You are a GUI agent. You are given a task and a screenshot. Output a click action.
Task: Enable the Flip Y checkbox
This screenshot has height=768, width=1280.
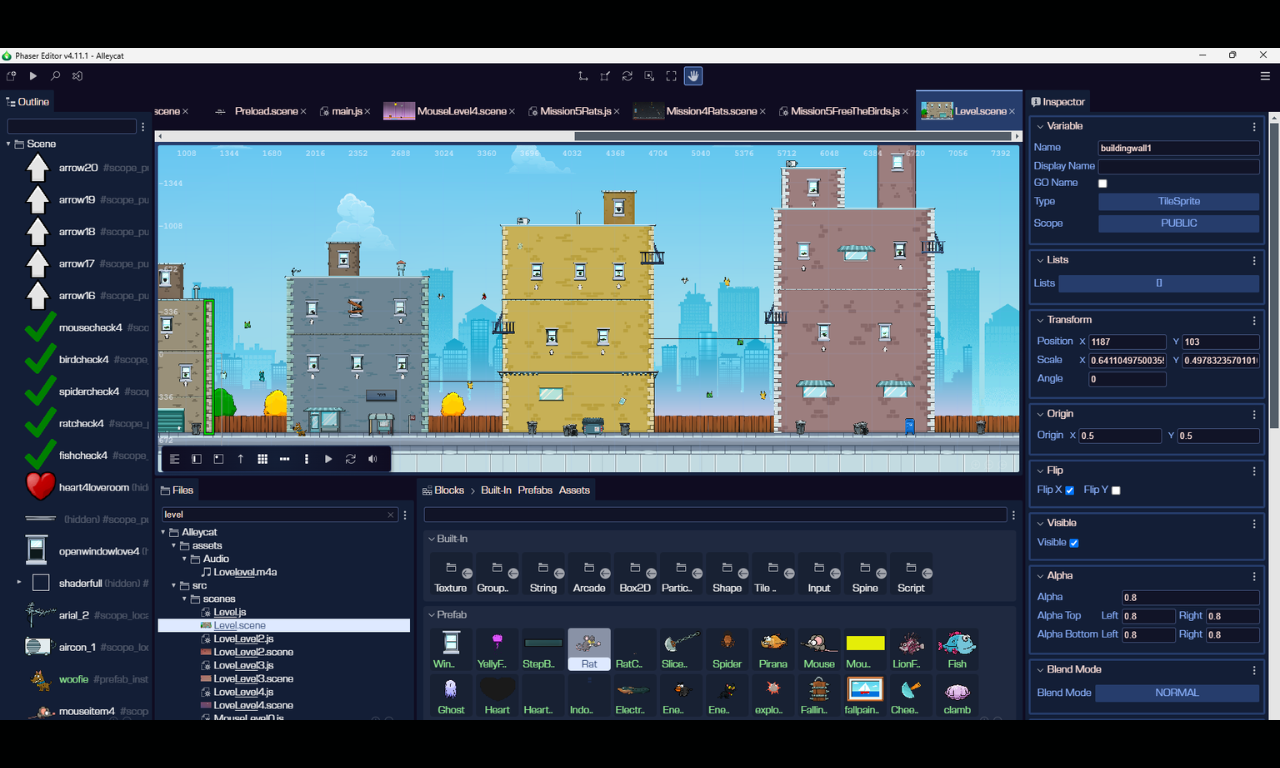[x=1116, y=490]
